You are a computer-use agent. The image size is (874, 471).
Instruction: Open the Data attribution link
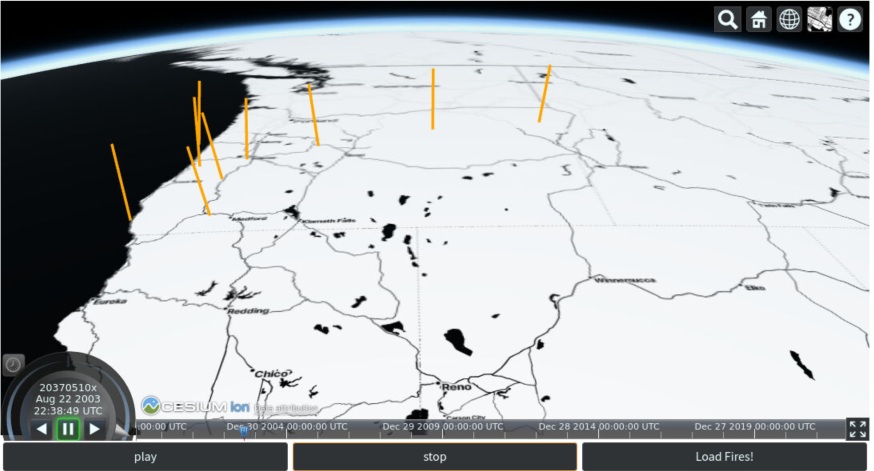coord(286,408)
